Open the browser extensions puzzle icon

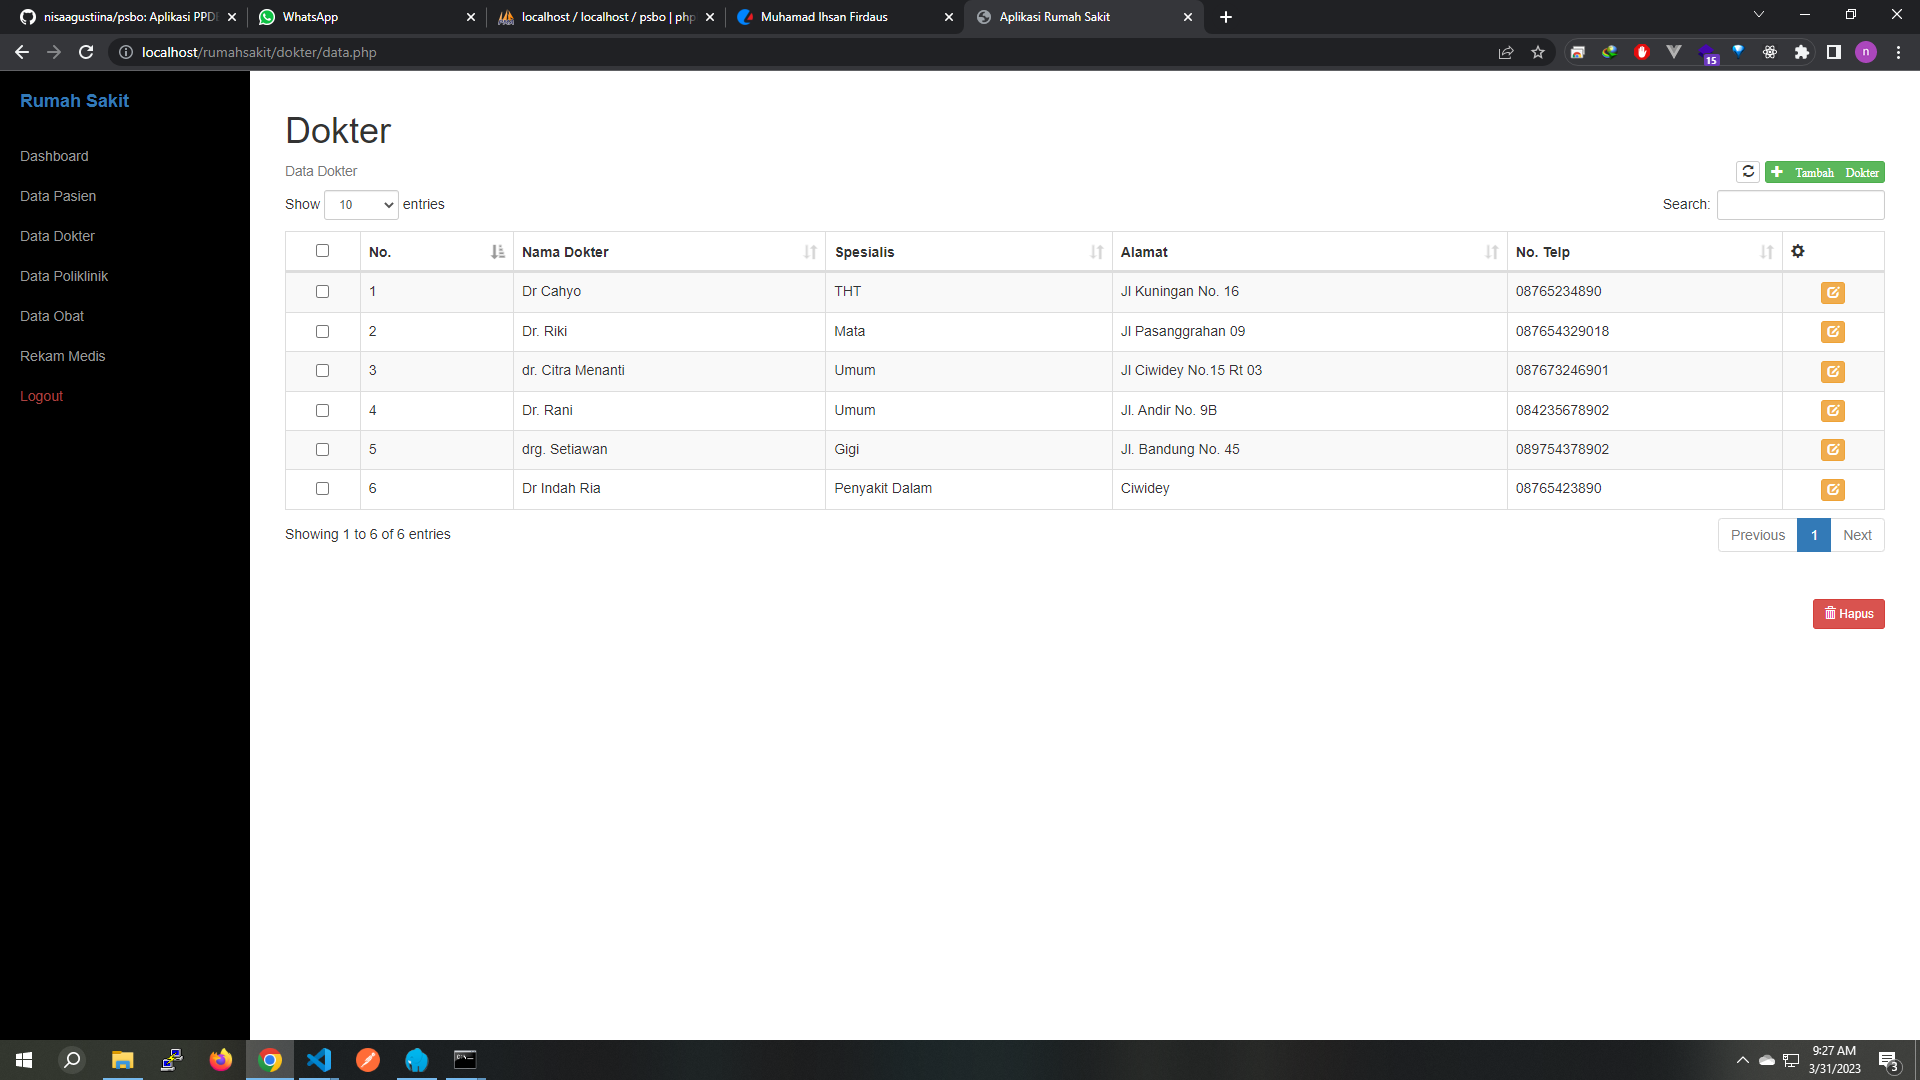point(1802,52)
